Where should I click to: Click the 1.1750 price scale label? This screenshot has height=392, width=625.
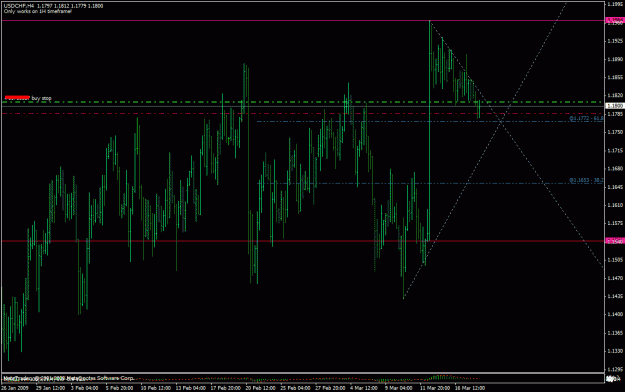[615, 132]
